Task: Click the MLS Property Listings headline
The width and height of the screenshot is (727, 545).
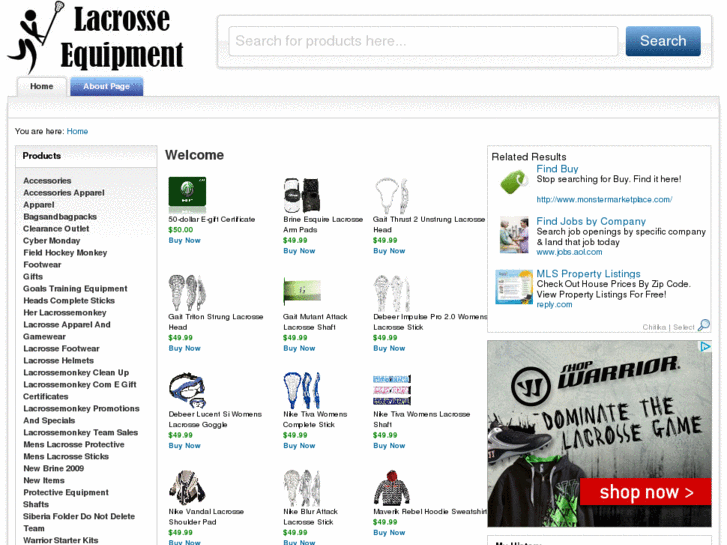Action: 588,274
